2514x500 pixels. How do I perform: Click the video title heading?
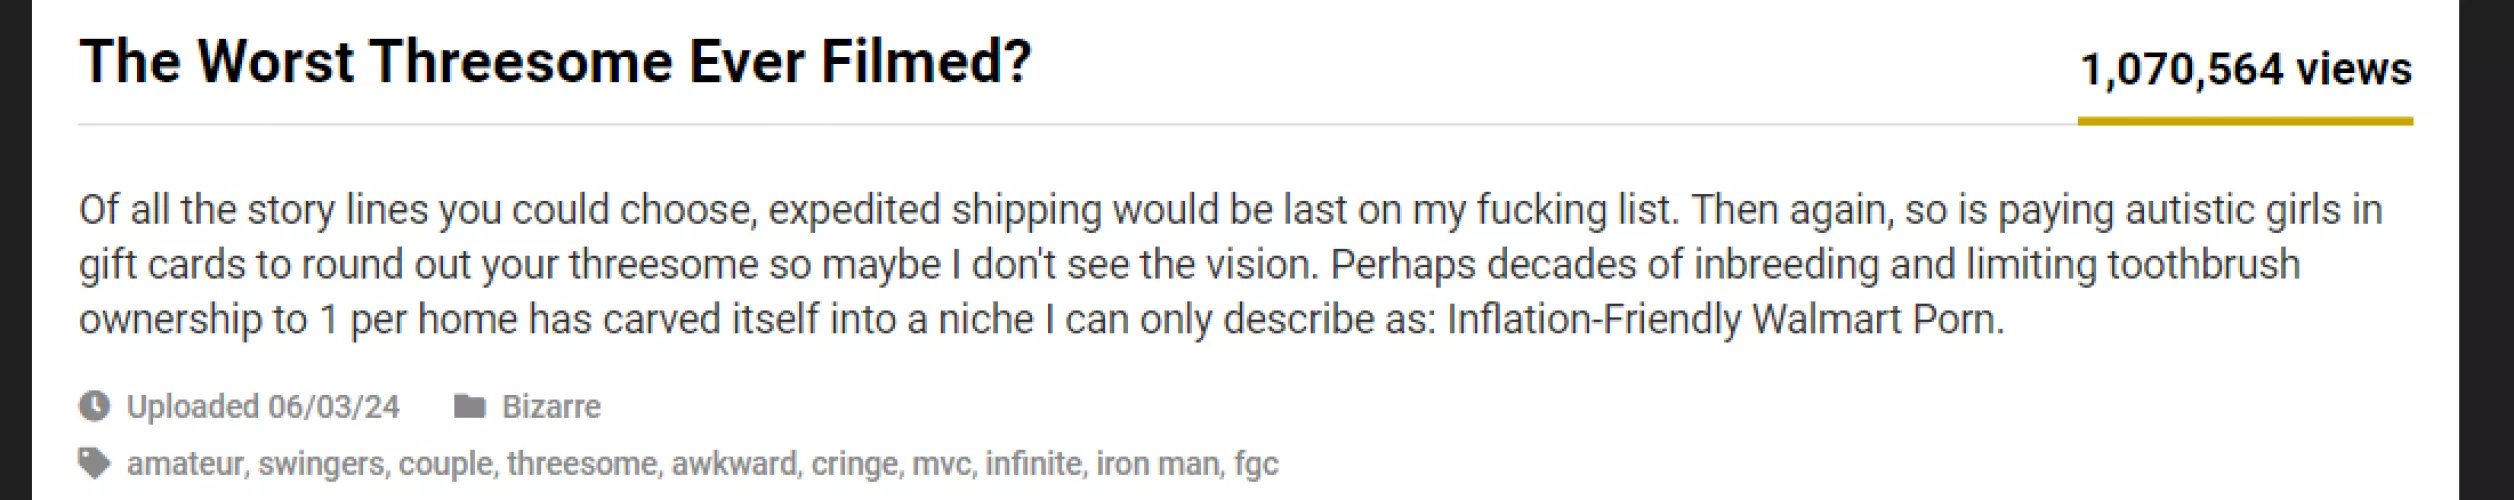[555, 62]
